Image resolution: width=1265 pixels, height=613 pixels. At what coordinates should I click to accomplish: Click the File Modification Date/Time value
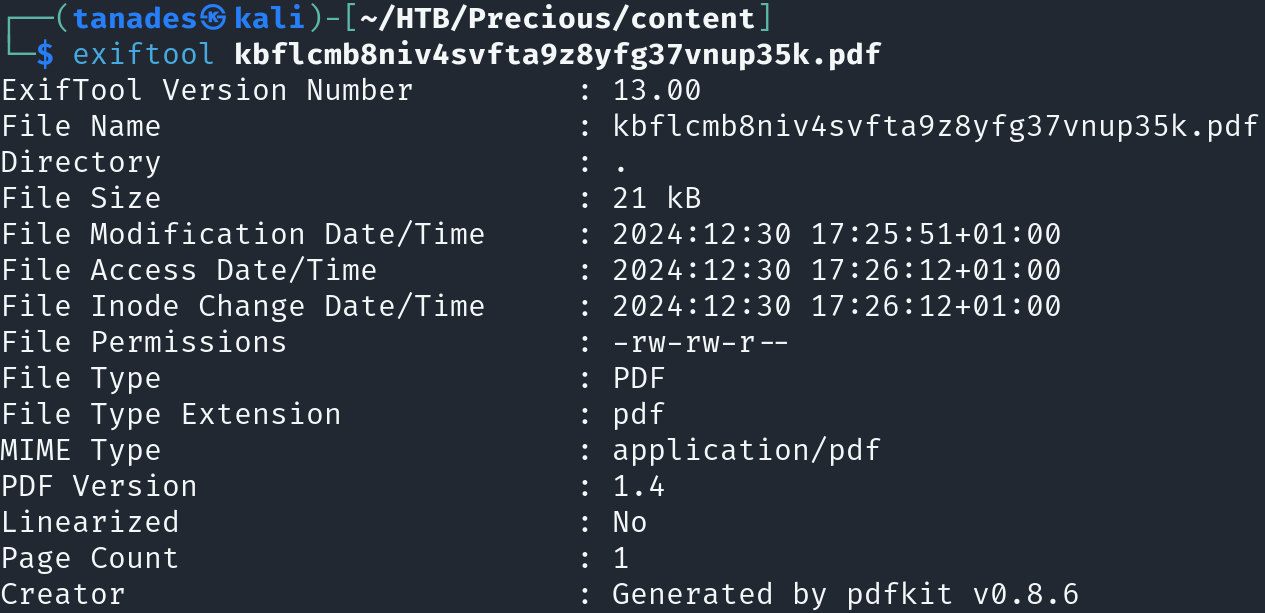837,234
